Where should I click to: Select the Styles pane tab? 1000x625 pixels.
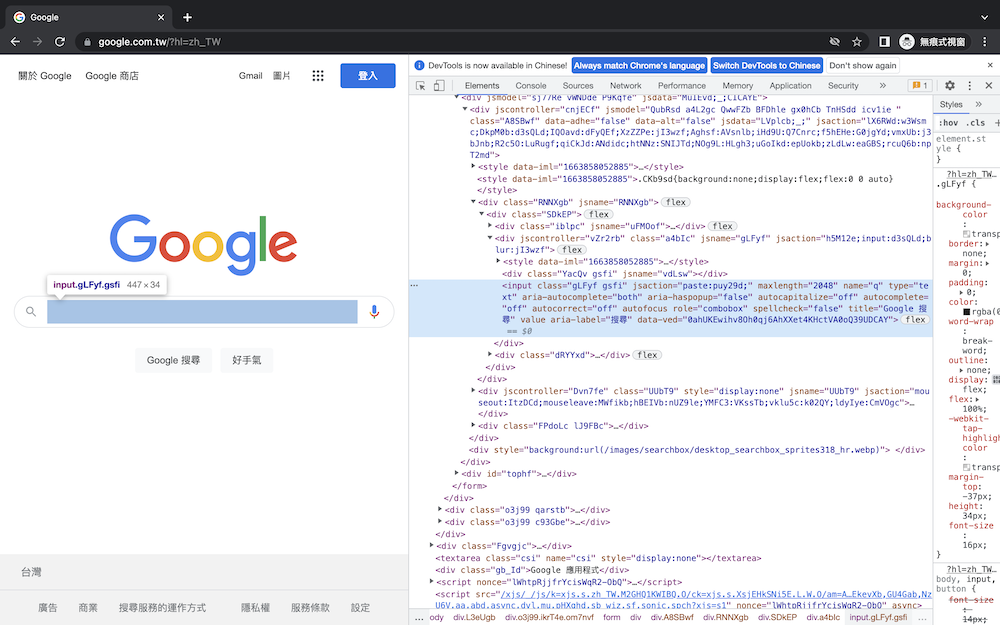[951, 104]
